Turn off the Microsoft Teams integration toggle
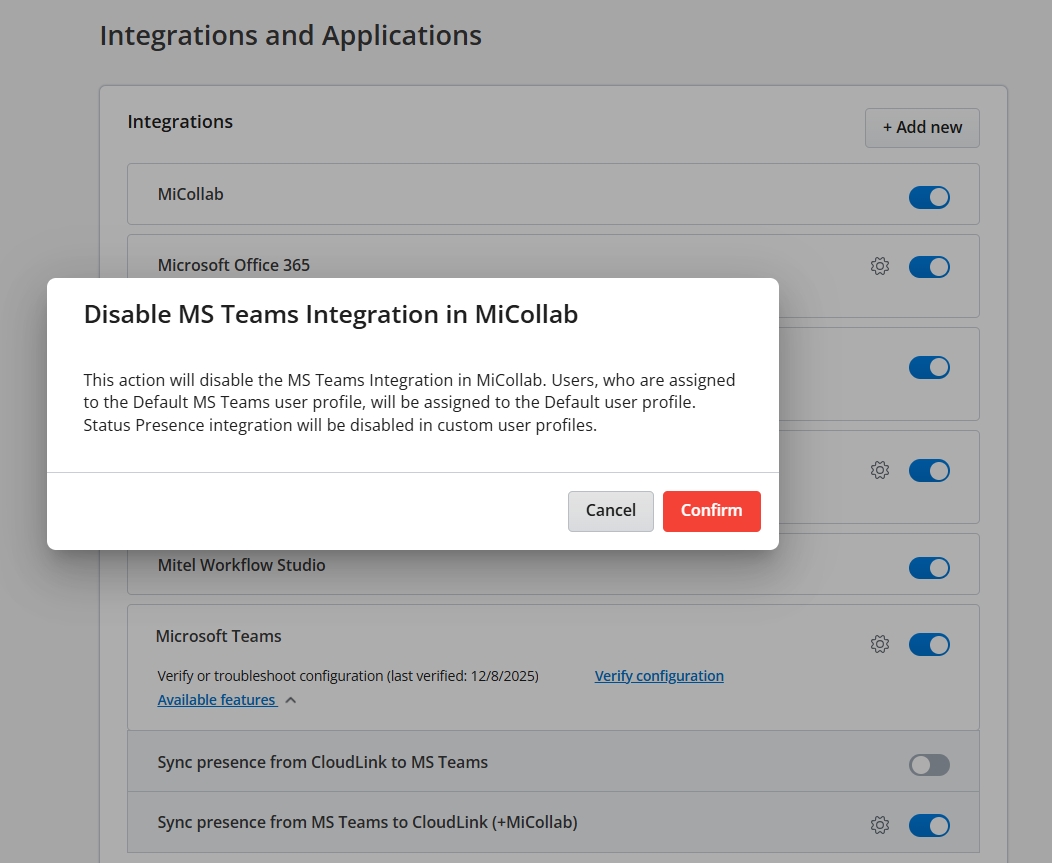The image size is (1052, 863). click(928, 645)
